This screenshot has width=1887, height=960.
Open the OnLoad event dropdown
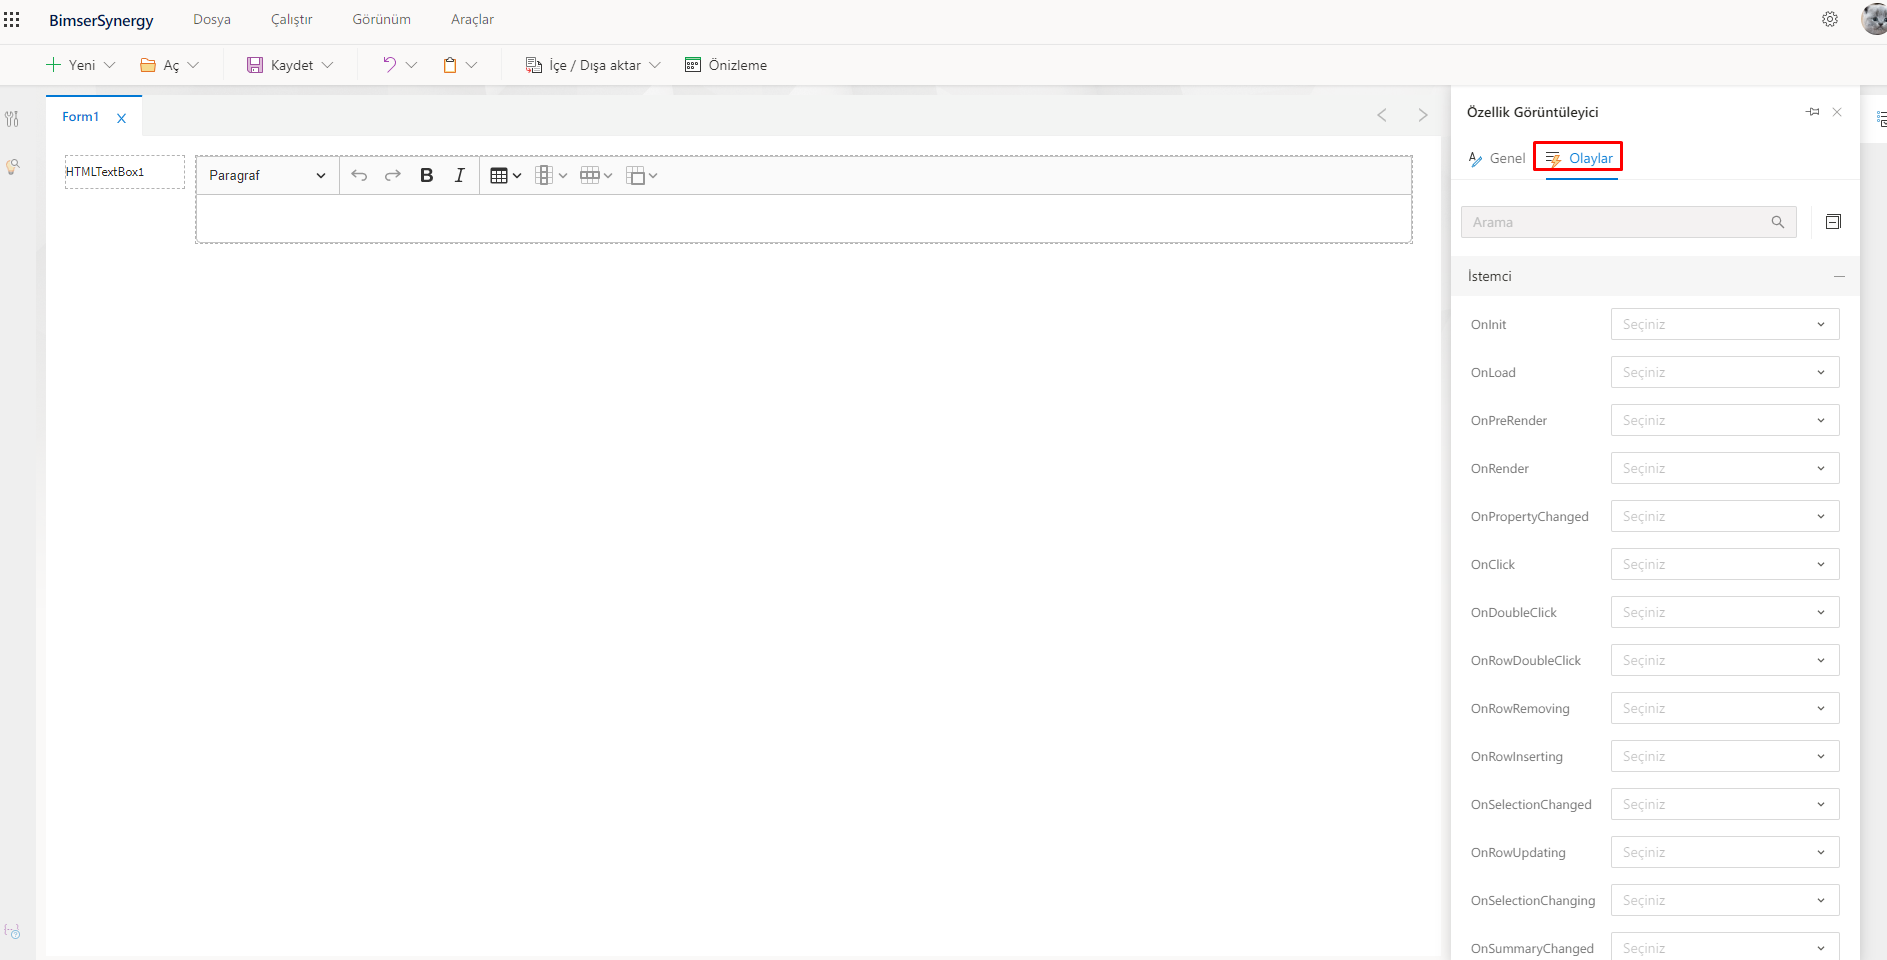1725,372
